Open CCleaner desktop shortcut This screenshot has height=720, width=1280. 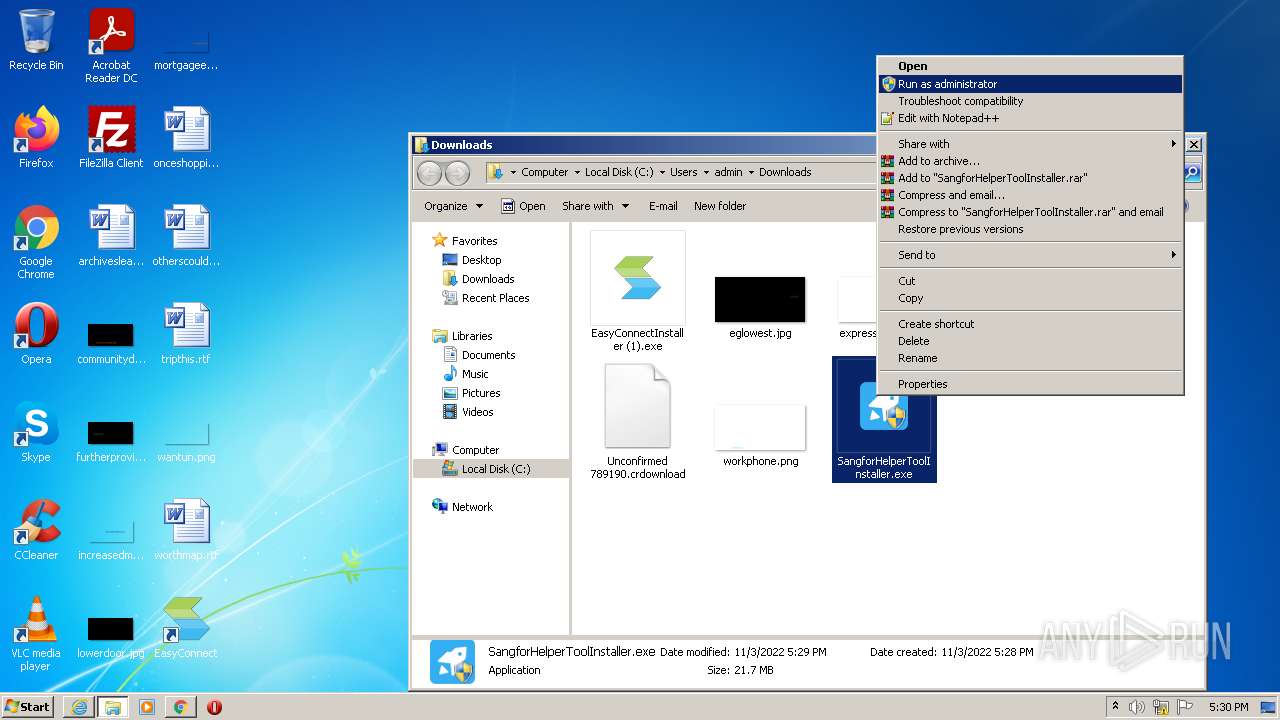pos(36,529)
